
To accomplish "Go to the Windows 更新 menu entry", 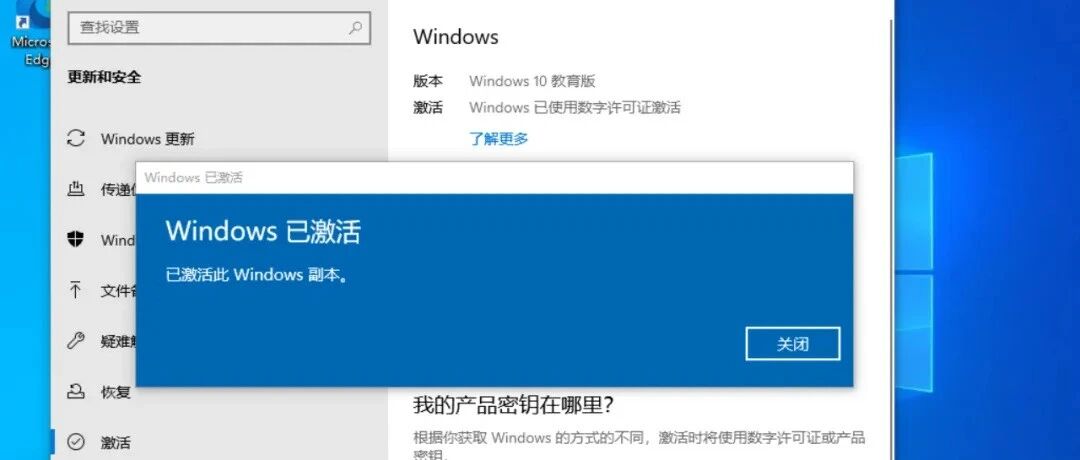I will click(x=147, y=139).
